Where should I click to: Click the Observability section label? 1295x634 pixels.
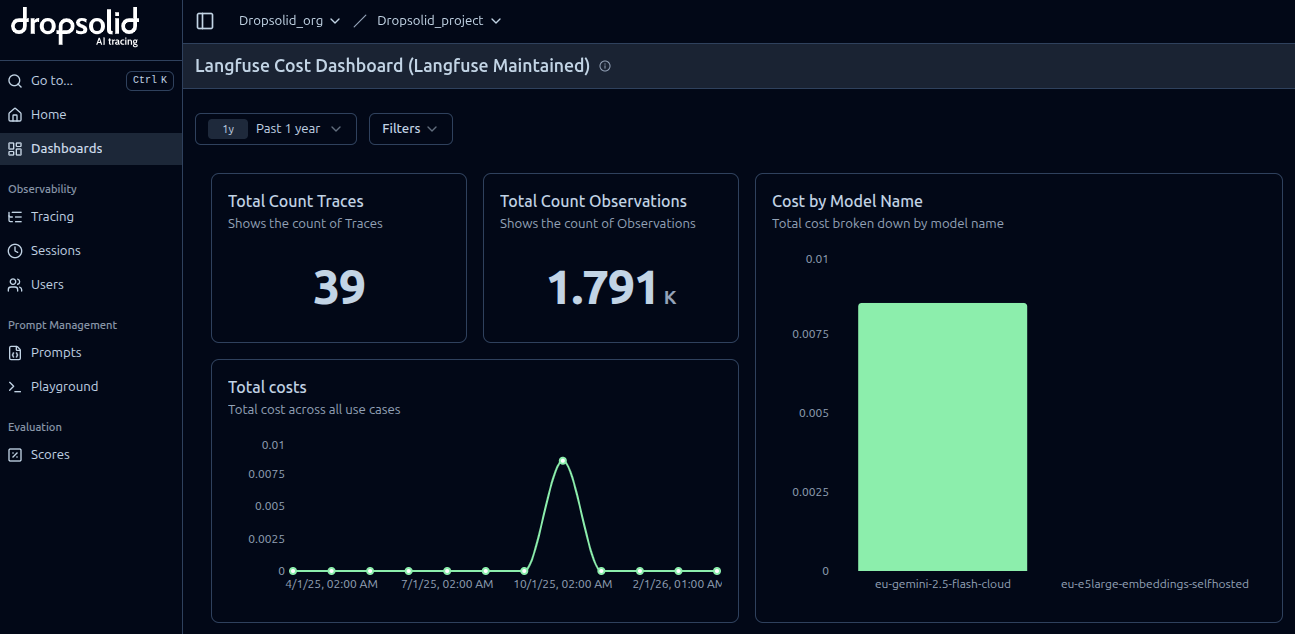tap(42, 189)
